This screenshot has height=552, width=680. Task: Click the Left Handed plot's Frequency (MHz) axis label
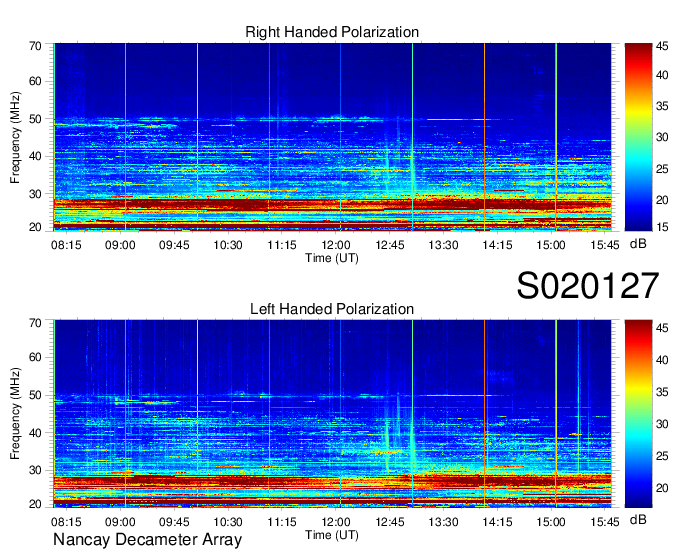point(15,414)
